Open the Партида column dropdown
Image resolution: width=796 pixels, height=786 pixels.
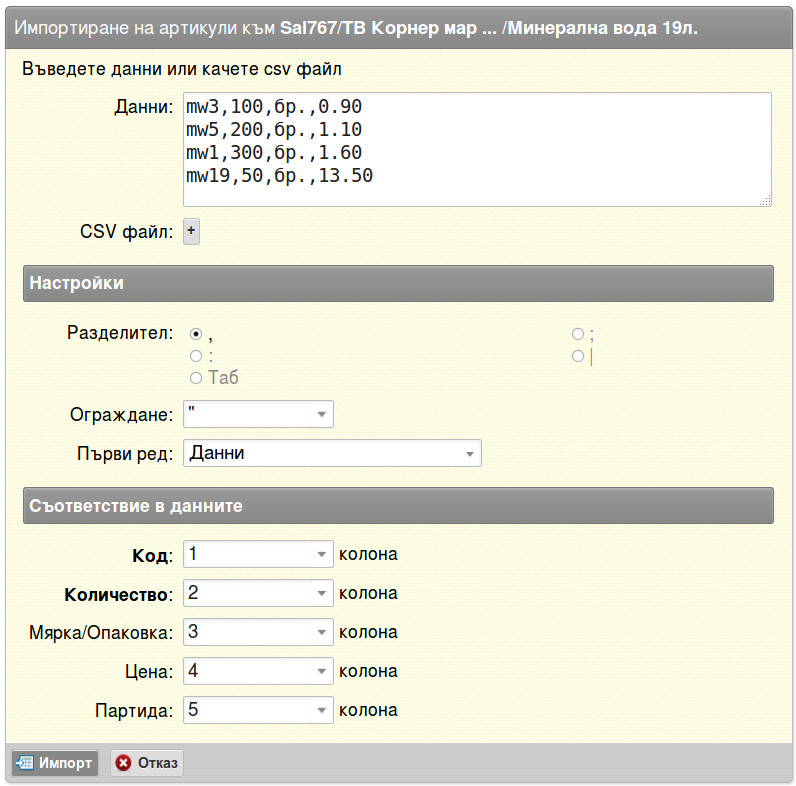click(258, 710)
